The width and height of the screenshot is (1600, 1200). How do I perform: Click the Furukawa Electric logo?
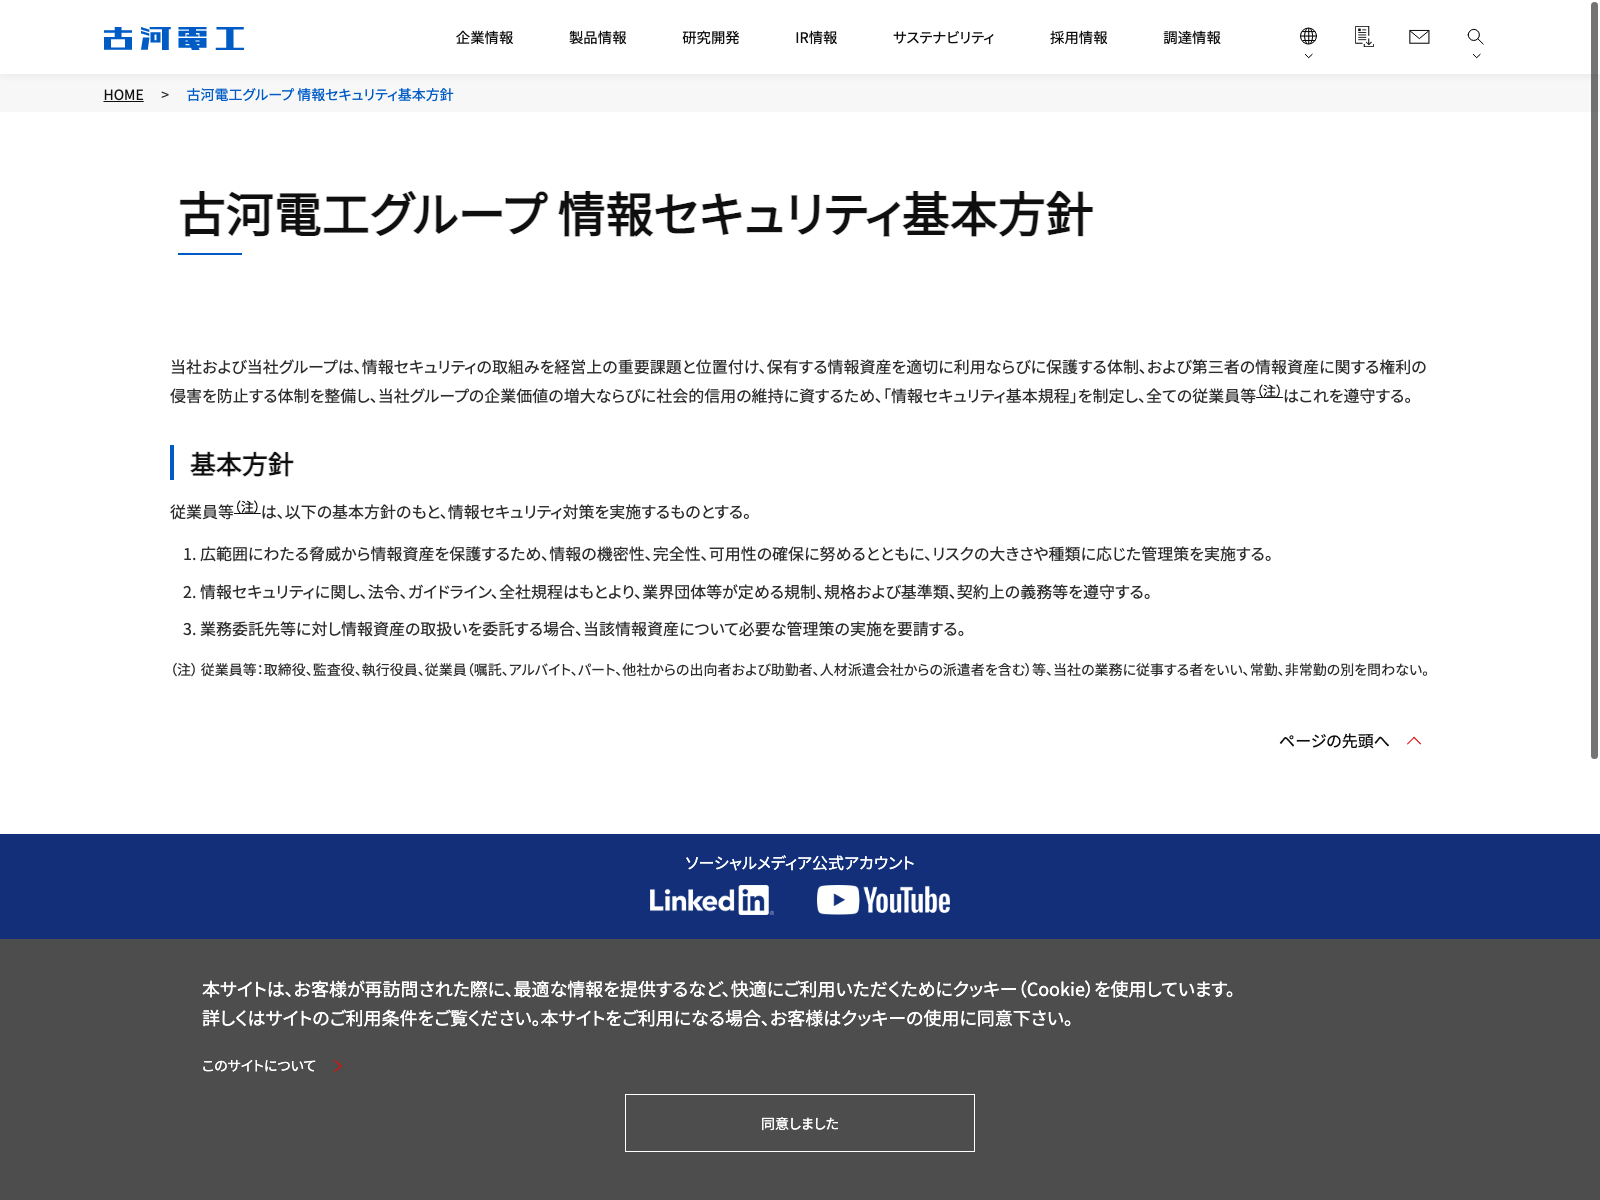tap(174, 38)
